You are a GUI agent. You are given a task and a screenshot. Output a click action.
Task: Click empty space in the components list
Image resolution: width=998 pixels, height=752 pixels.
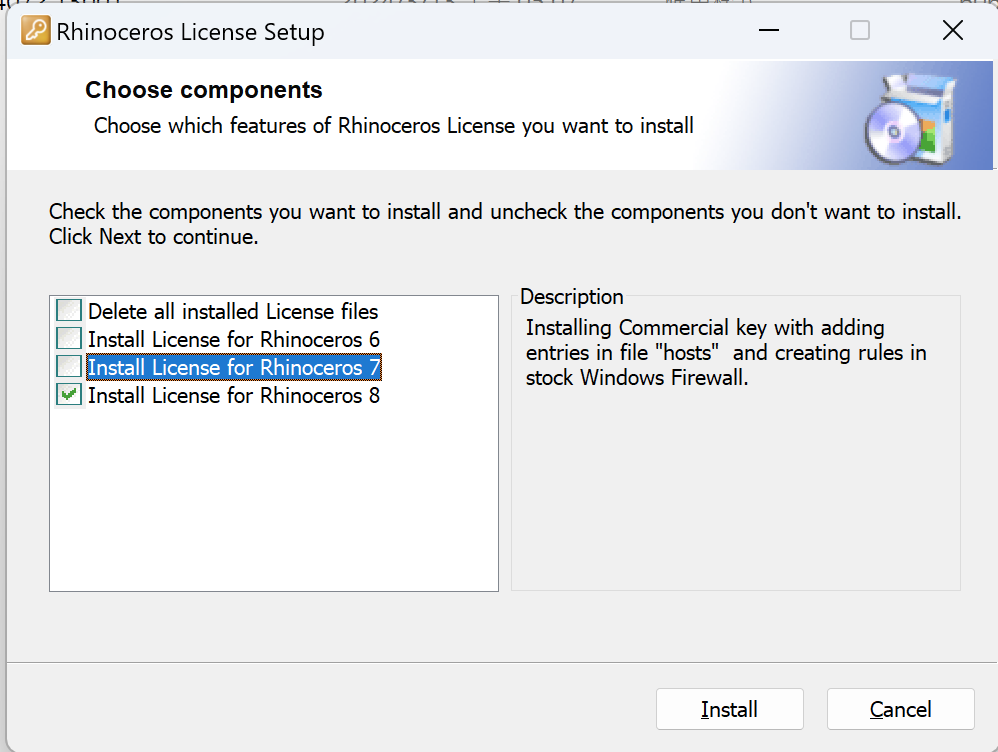coord(273,500)
